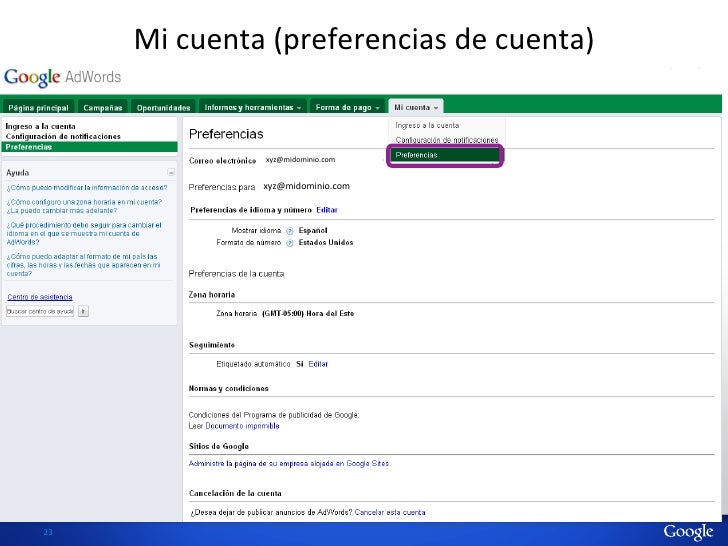Viewport: 728px width, 546px height.
Task: Choose Preferencias in Mi cuenta dropdown
Action: 445,155
